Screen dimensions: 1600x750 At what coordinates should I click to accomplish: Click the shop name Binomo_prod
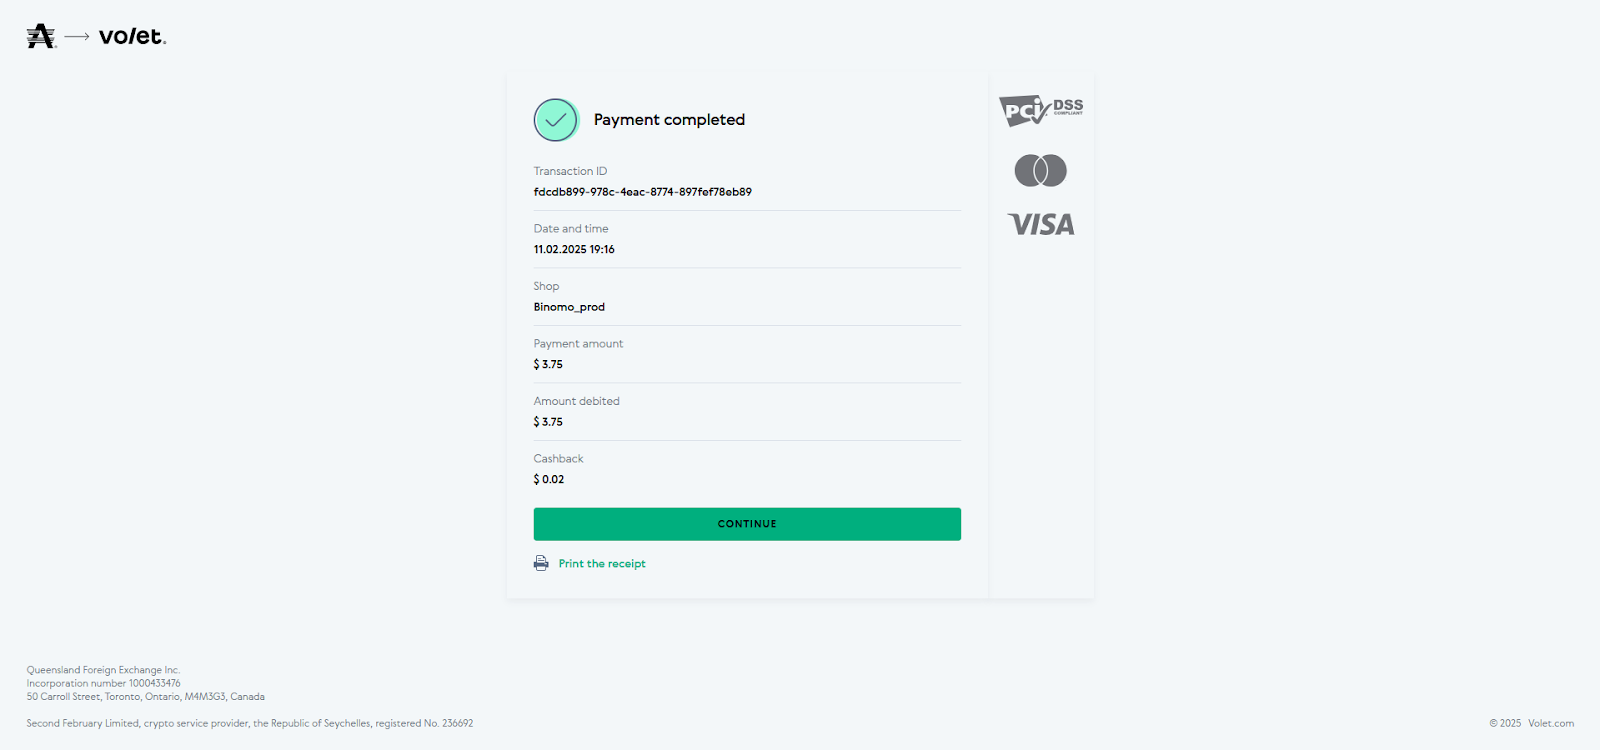[569, 307]
